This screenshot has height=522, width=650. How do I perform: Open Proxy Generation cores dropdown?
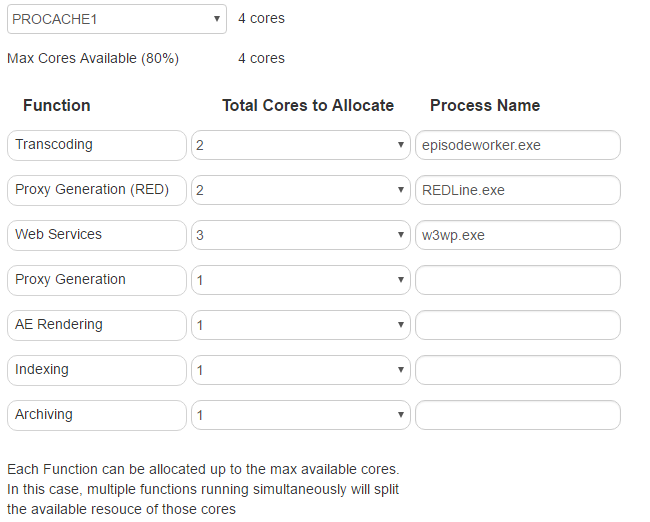301,280
